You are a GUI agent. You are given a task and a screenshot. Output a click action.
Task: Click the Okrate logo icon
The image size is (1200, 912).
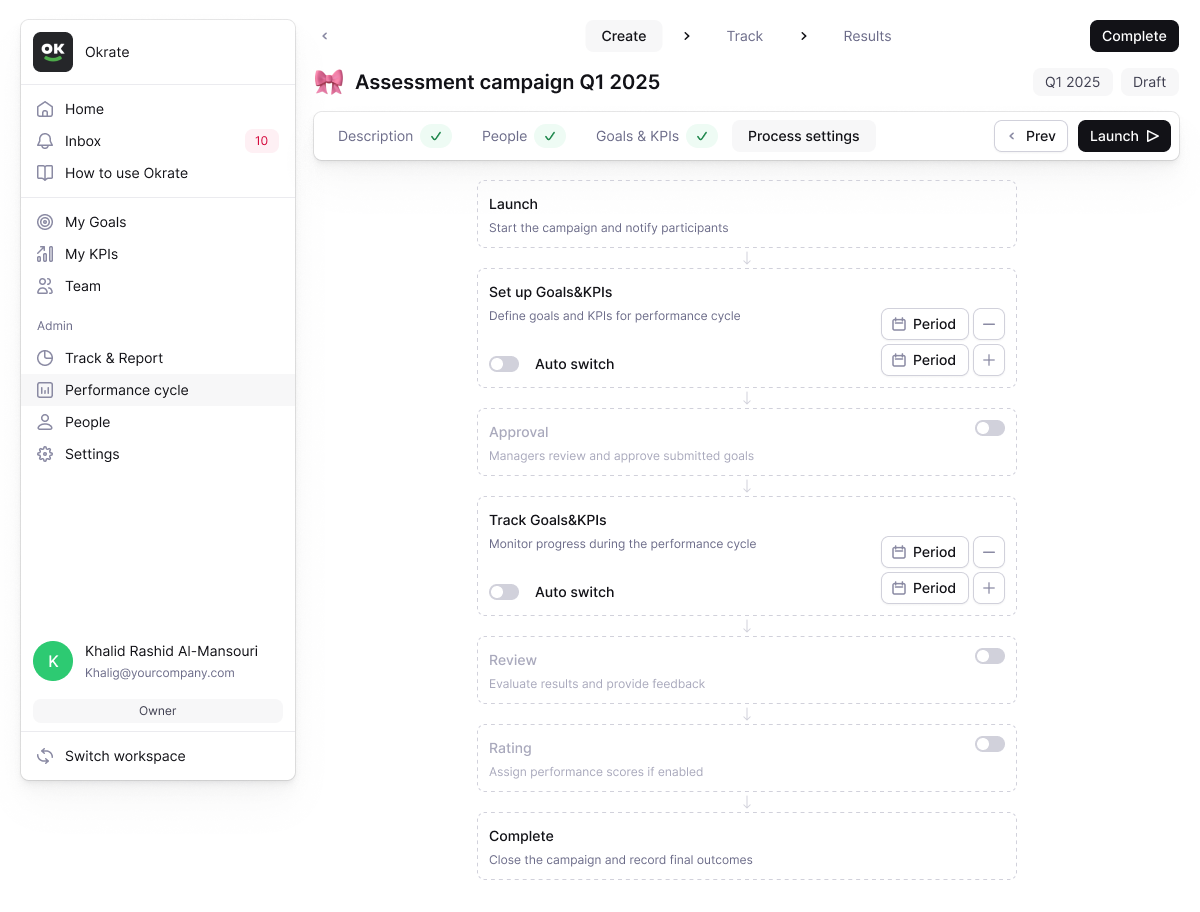point(53,52)
